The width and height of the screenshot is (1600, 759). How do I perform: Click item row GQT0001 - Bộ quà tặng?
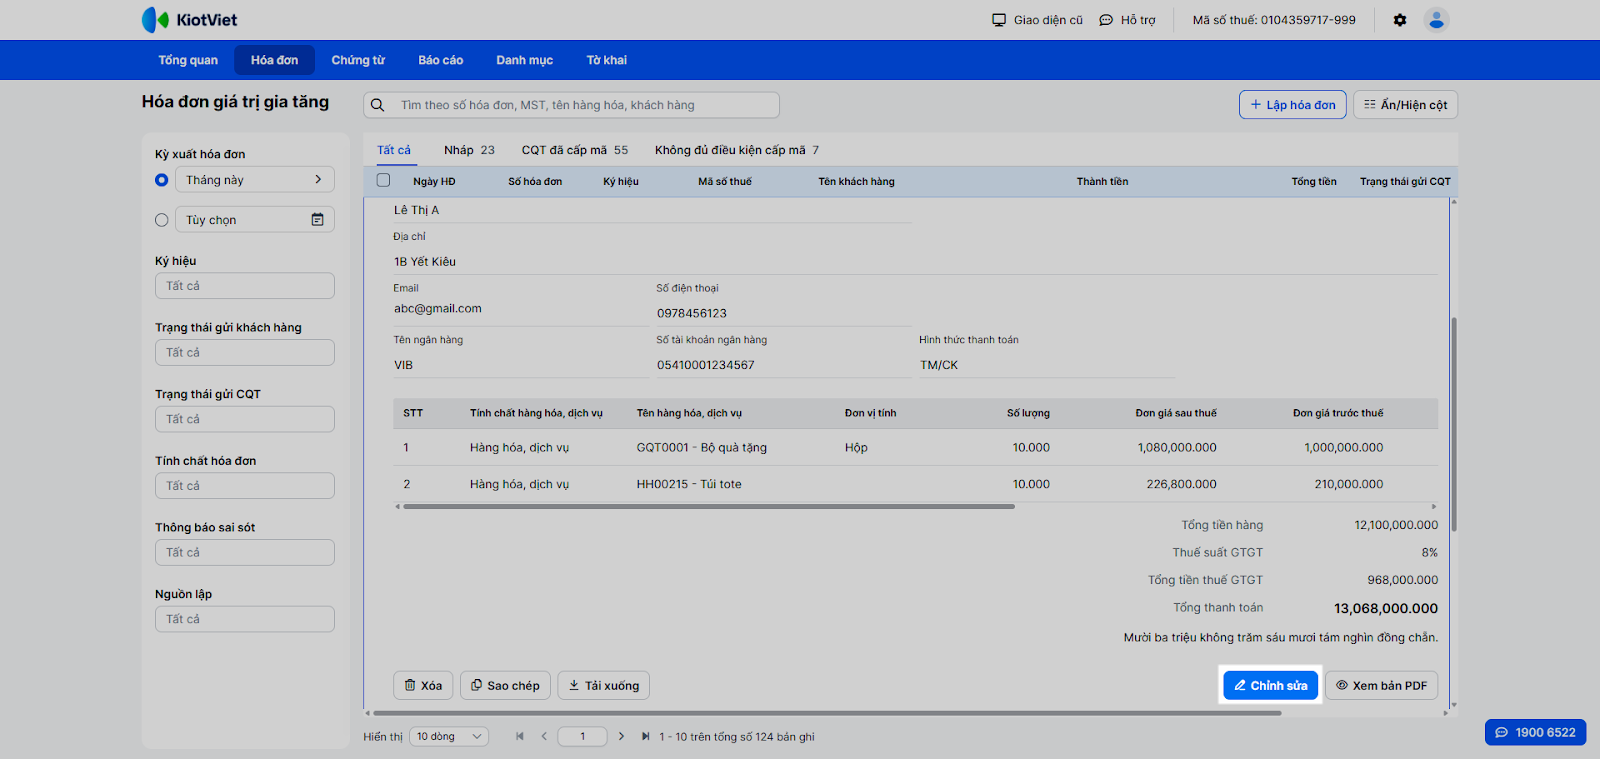[915, 448]
